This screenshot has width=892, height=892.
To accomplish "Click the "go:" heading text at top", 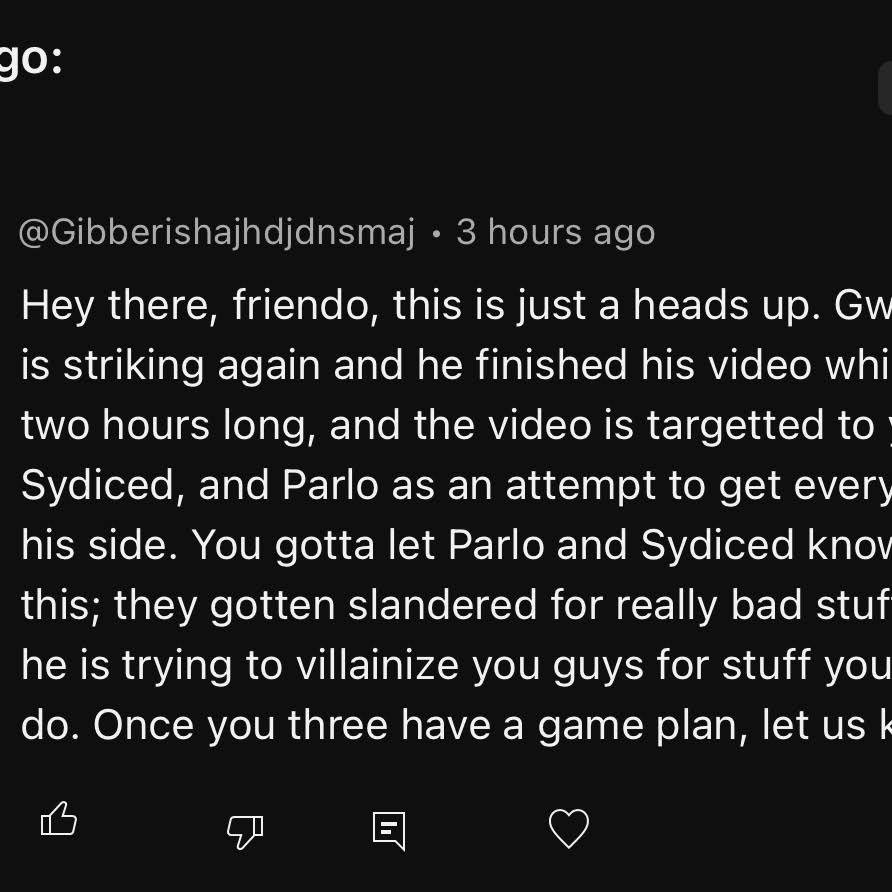I will point(31,60).
